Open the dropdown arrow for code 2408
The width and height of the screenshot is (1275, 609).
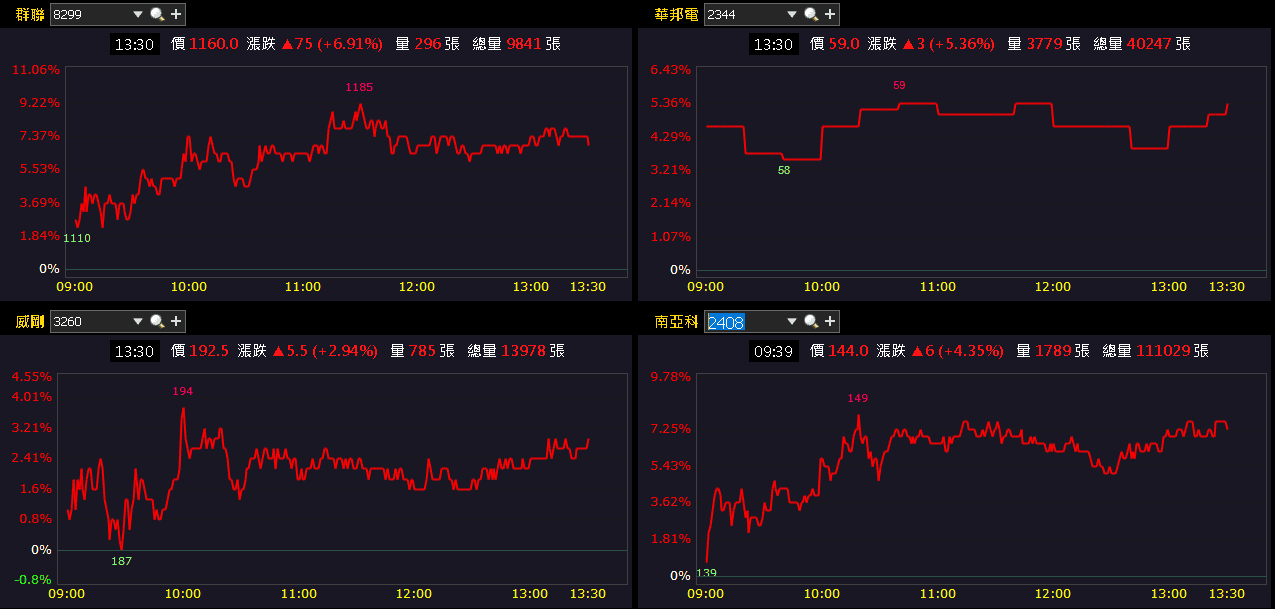pyautogui.click(x=791, y=322)
